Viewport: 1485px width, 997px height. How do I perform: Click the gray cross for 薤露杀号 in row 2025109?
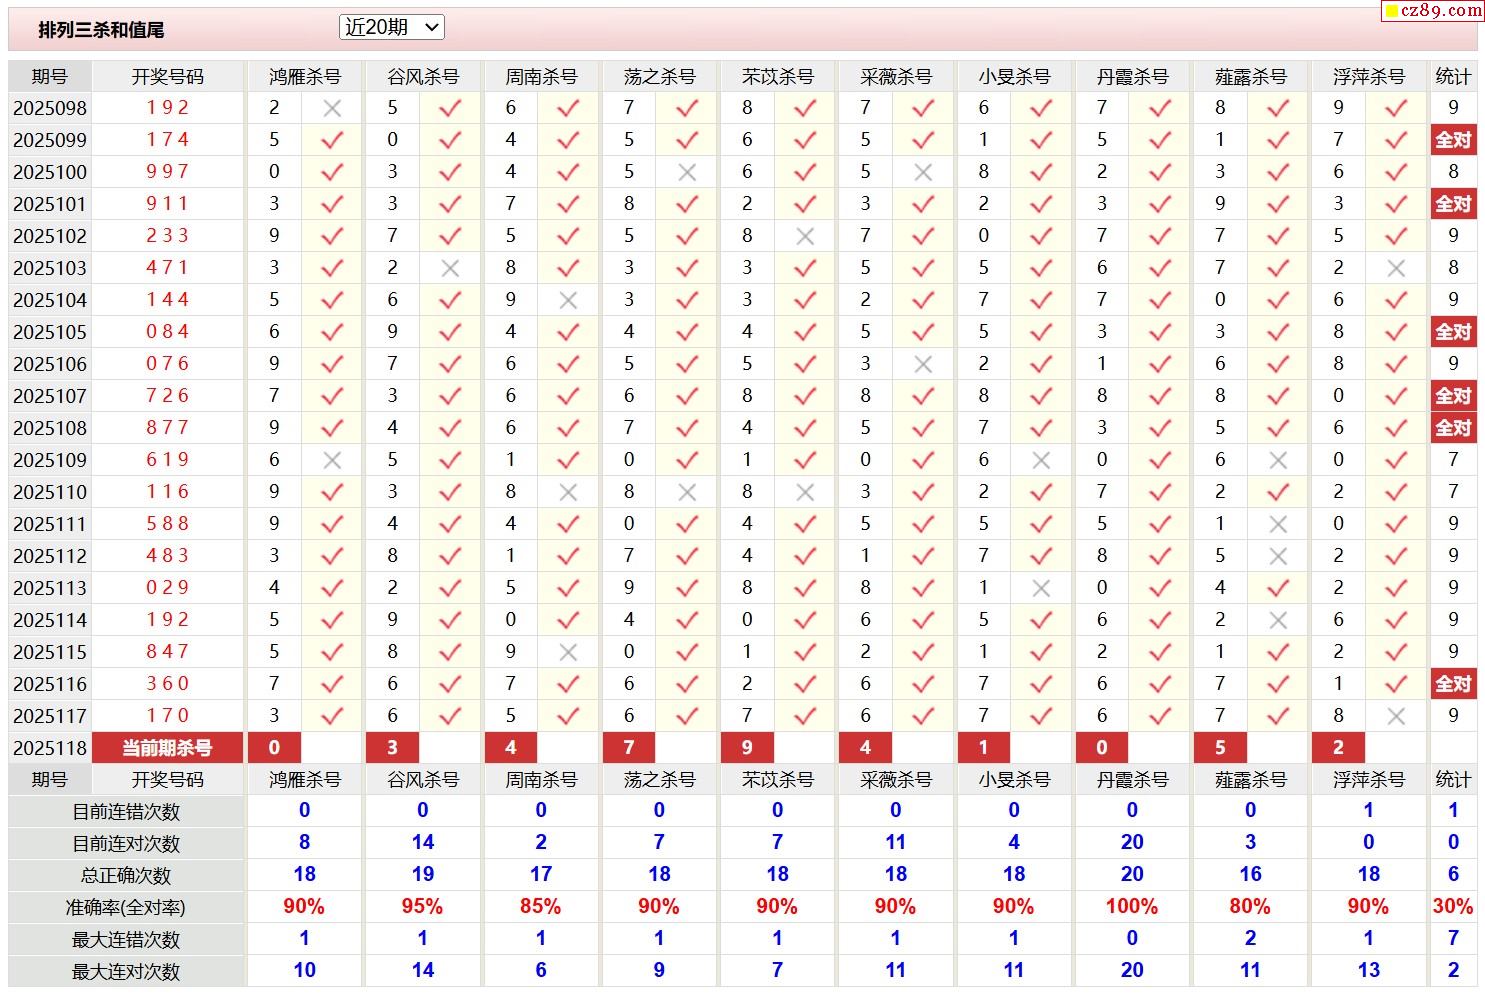coord(1278,460)
